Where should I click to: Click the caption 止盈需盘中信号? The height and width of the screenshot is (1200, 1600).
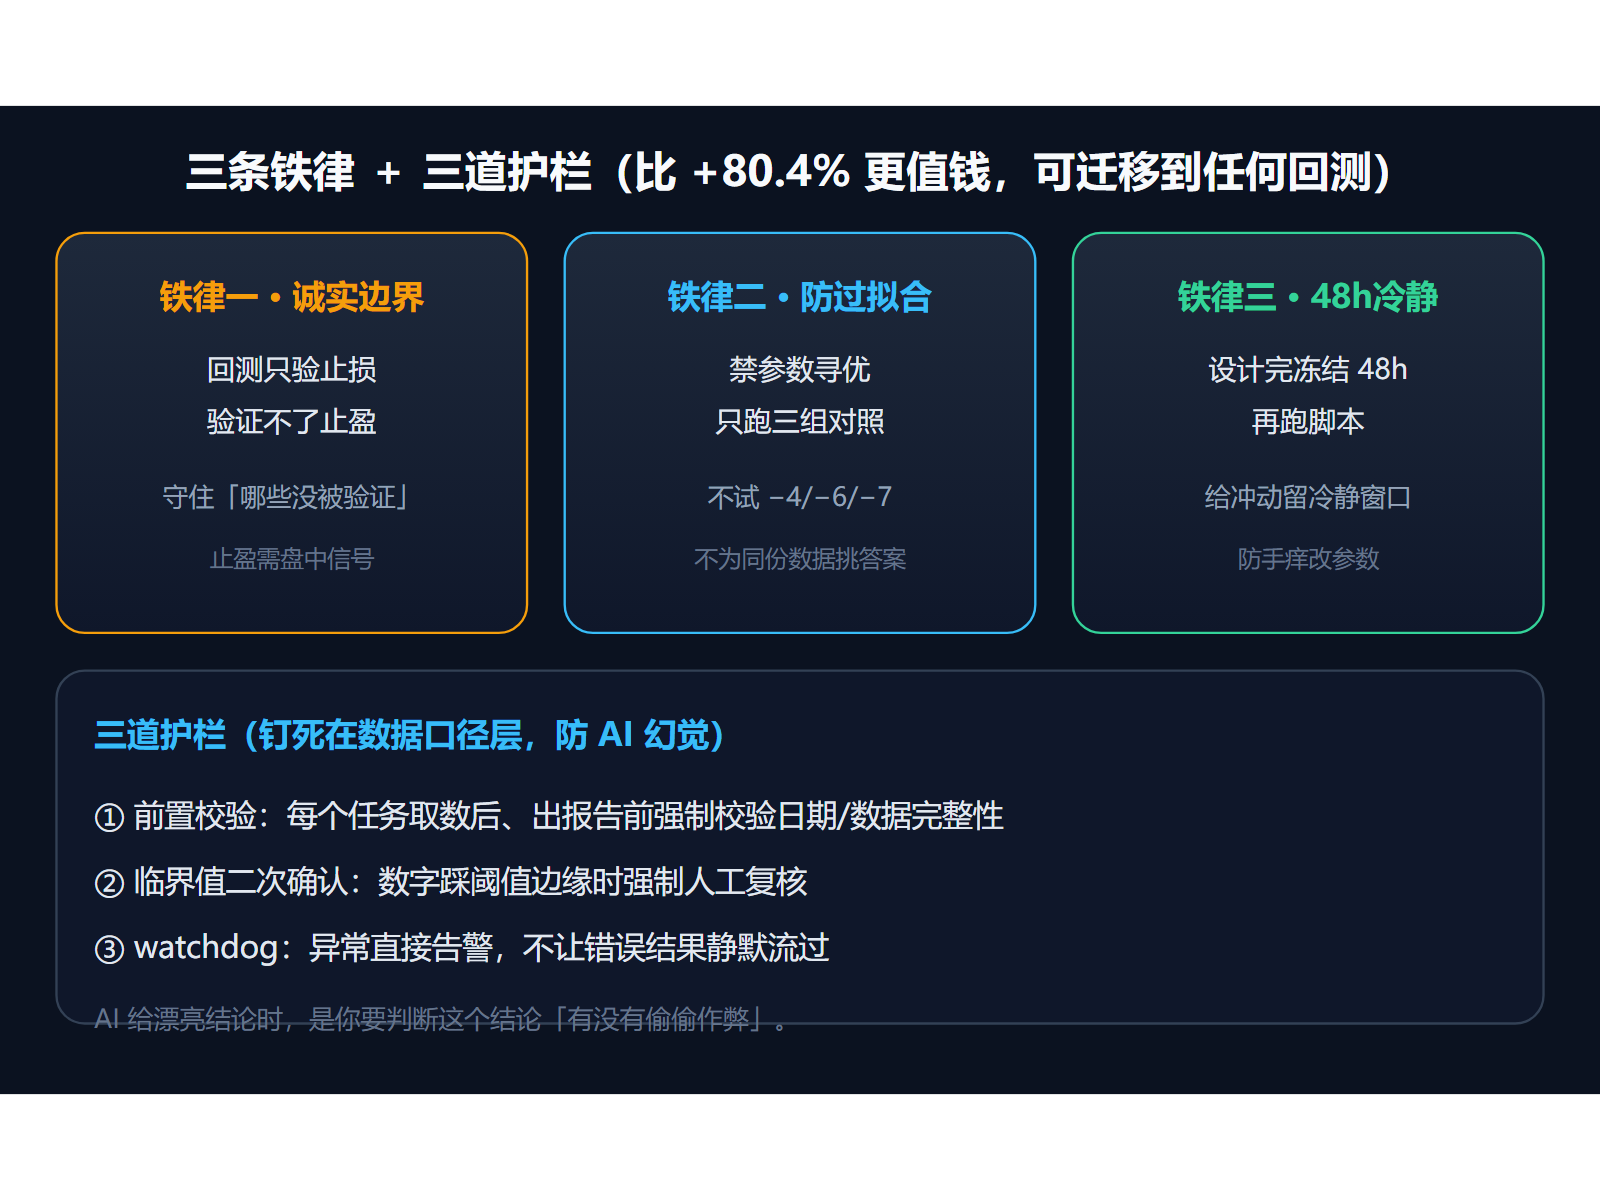click(291, 559)
